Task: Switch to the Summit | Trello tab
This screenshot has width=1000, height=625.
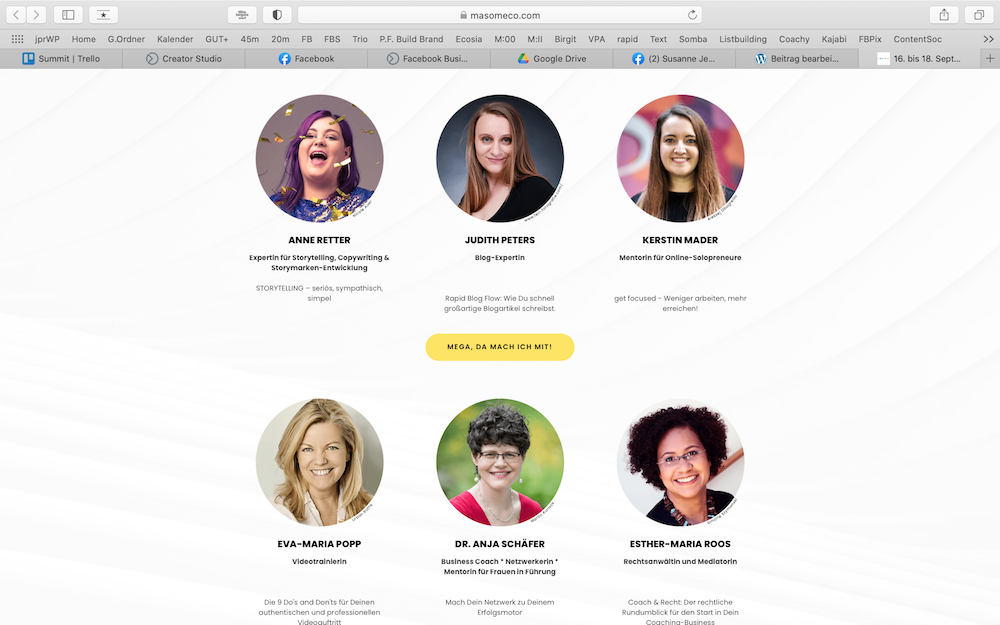Action: (x=61, y=59)
